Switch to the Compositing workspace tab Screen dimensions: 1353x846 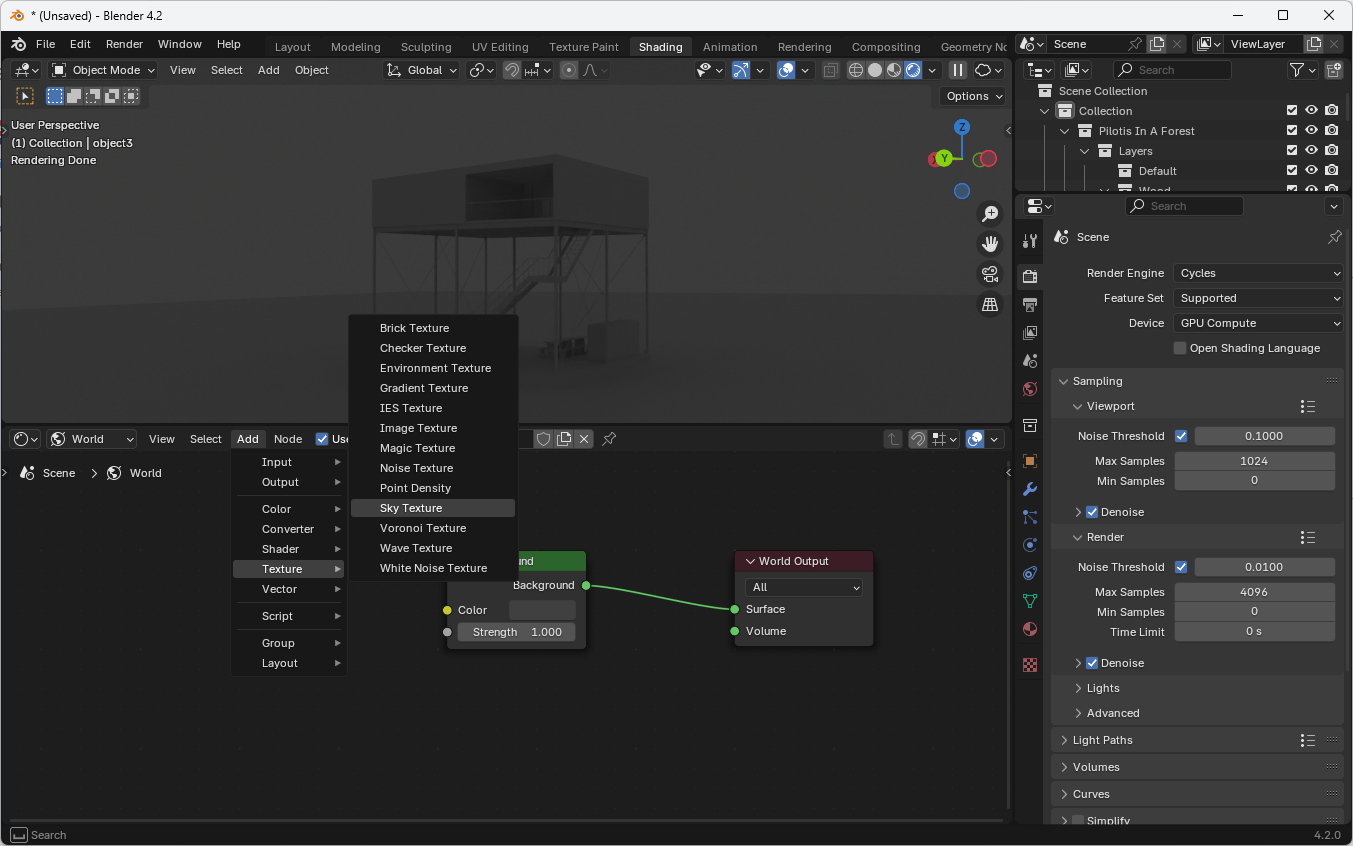click(x=885, y=47)
